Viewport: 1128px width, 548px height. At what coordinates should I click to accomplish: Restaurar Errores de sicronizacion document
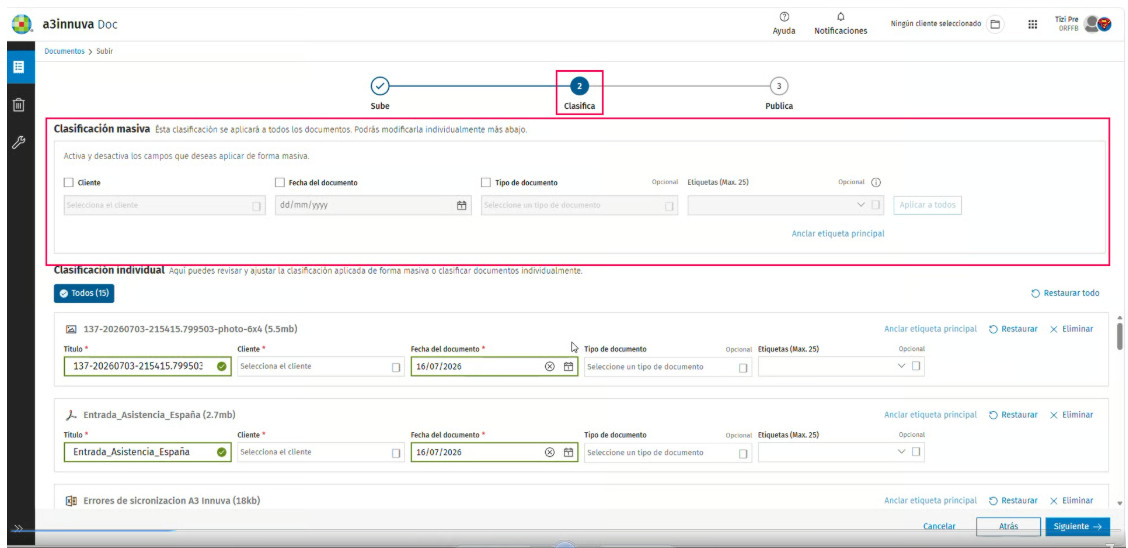[1013, 501]
